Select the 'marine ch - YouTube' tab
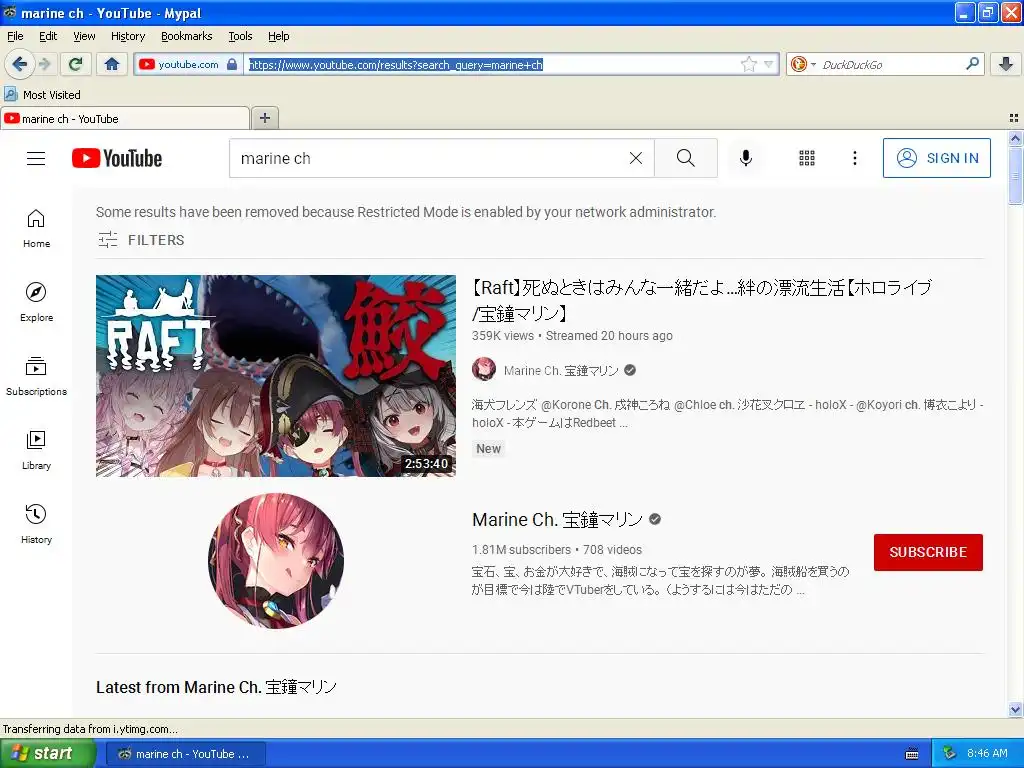Viewport: 1024px width, 768px height. click(x=125, y=119)
